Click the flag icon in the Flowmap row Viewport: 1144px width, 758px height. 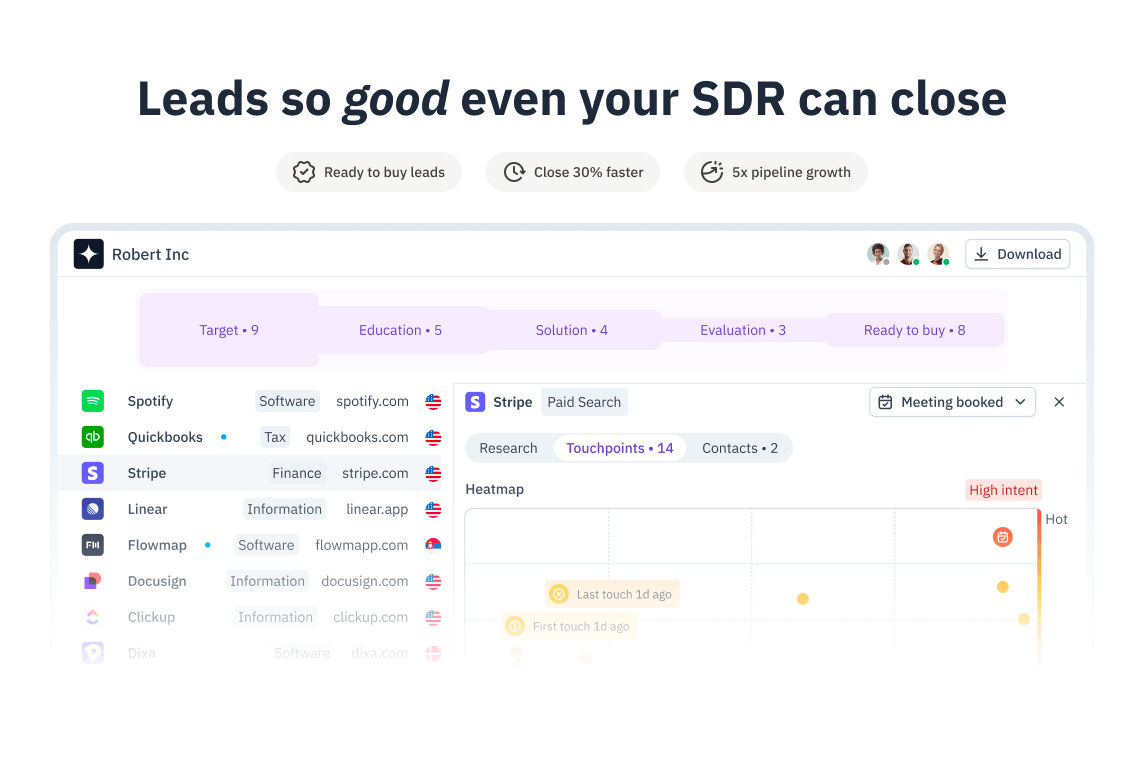pos(433,545)
